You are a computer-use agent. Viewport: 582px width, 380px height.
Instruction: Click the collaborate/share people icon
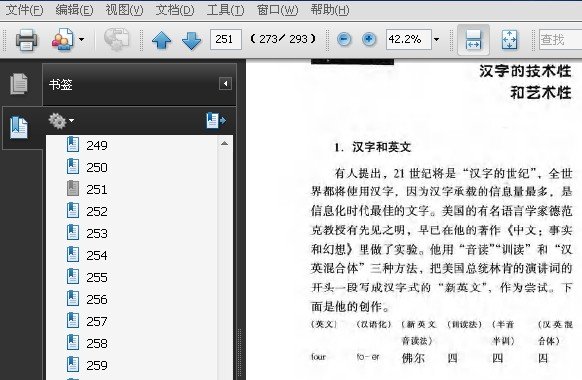click(62, 39)
